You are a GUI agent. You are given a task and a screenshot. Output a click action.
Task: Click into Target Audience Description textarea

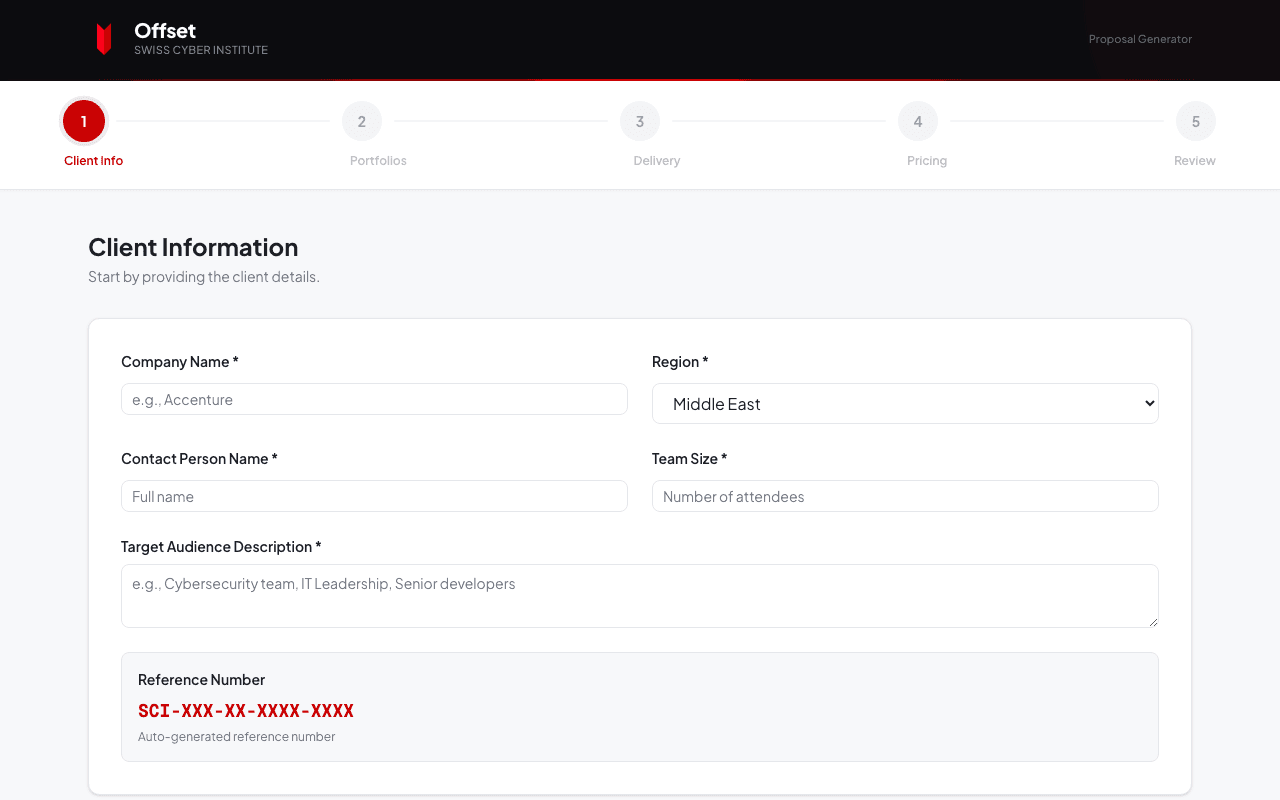click(x=640, y=596)
